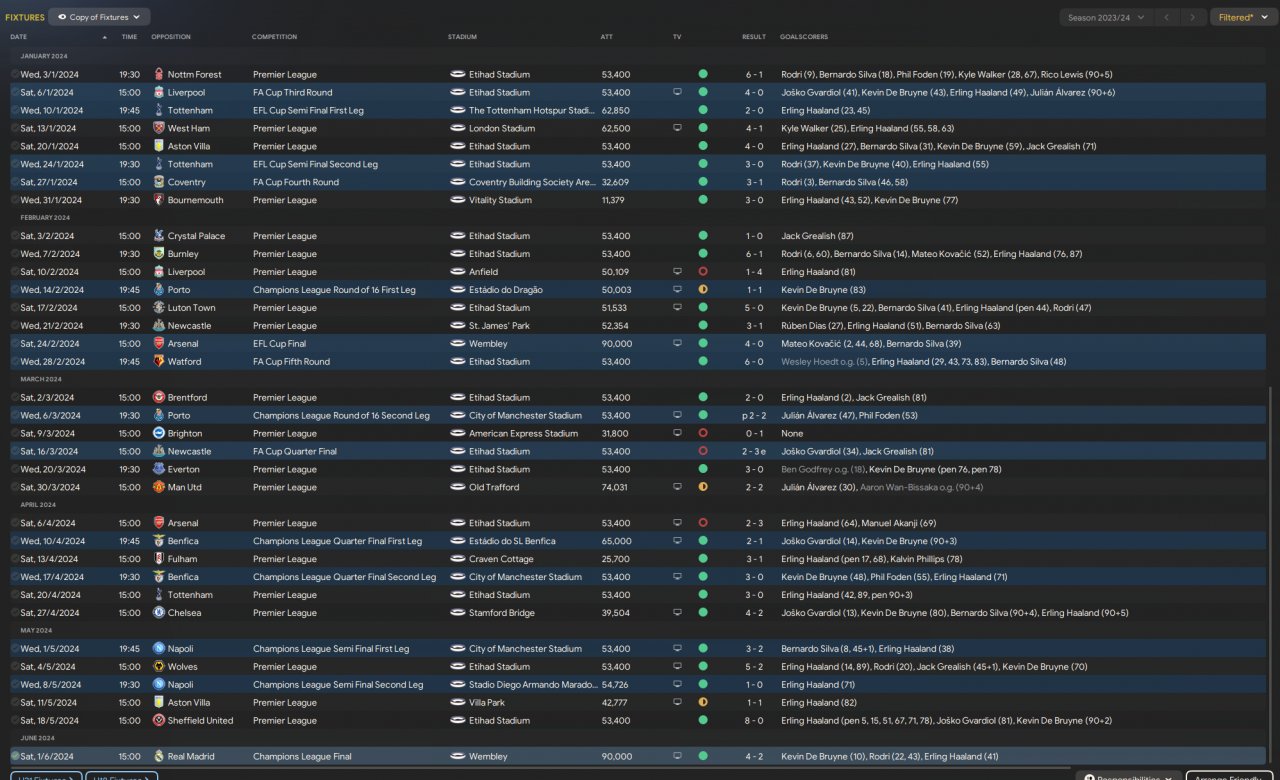Sort fixtures by the Stadium column header

(x=462, y=37)
